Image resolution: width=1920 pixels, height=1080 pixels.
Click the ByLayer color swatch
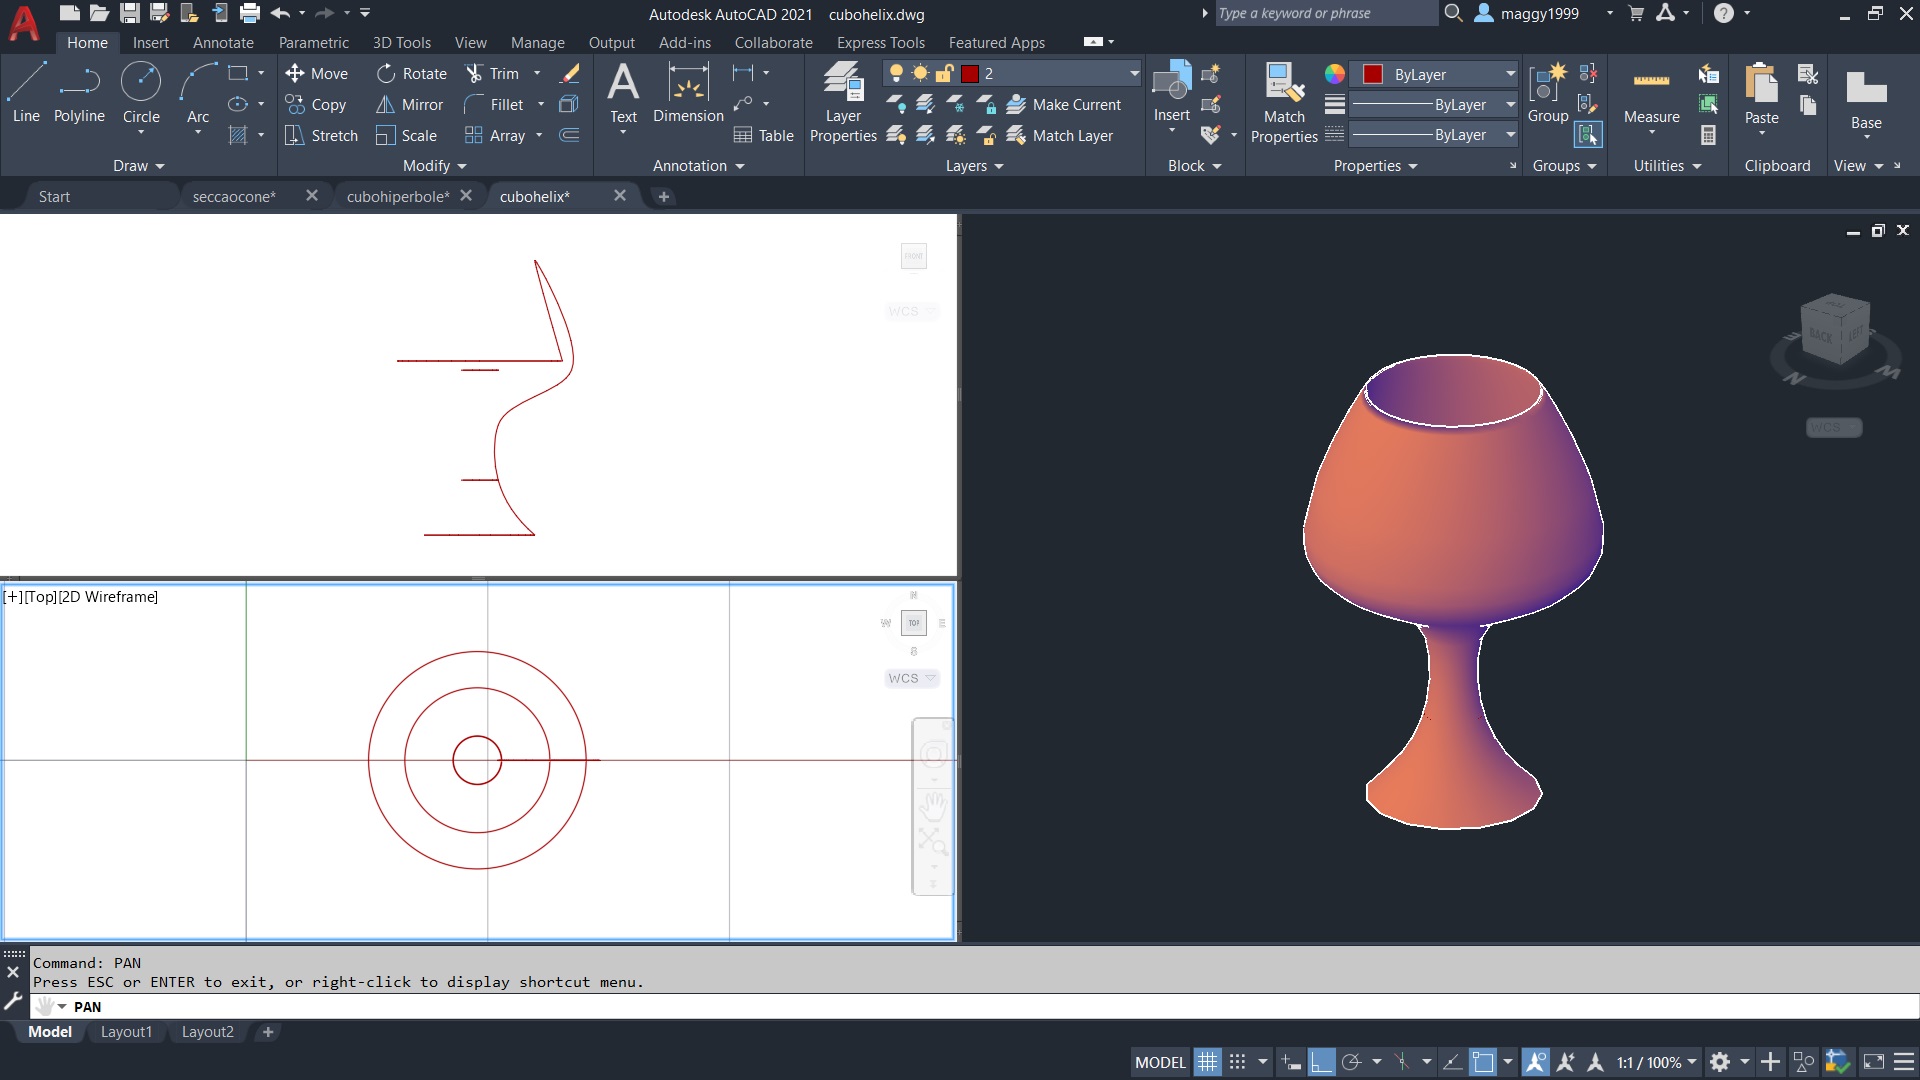(1370, 73)
